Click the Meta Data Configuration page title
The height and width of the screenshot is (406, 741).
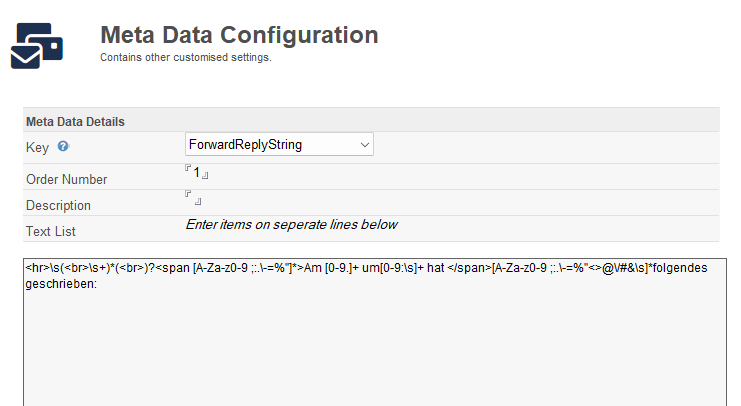pyautogui.click(x=239, y=35)
